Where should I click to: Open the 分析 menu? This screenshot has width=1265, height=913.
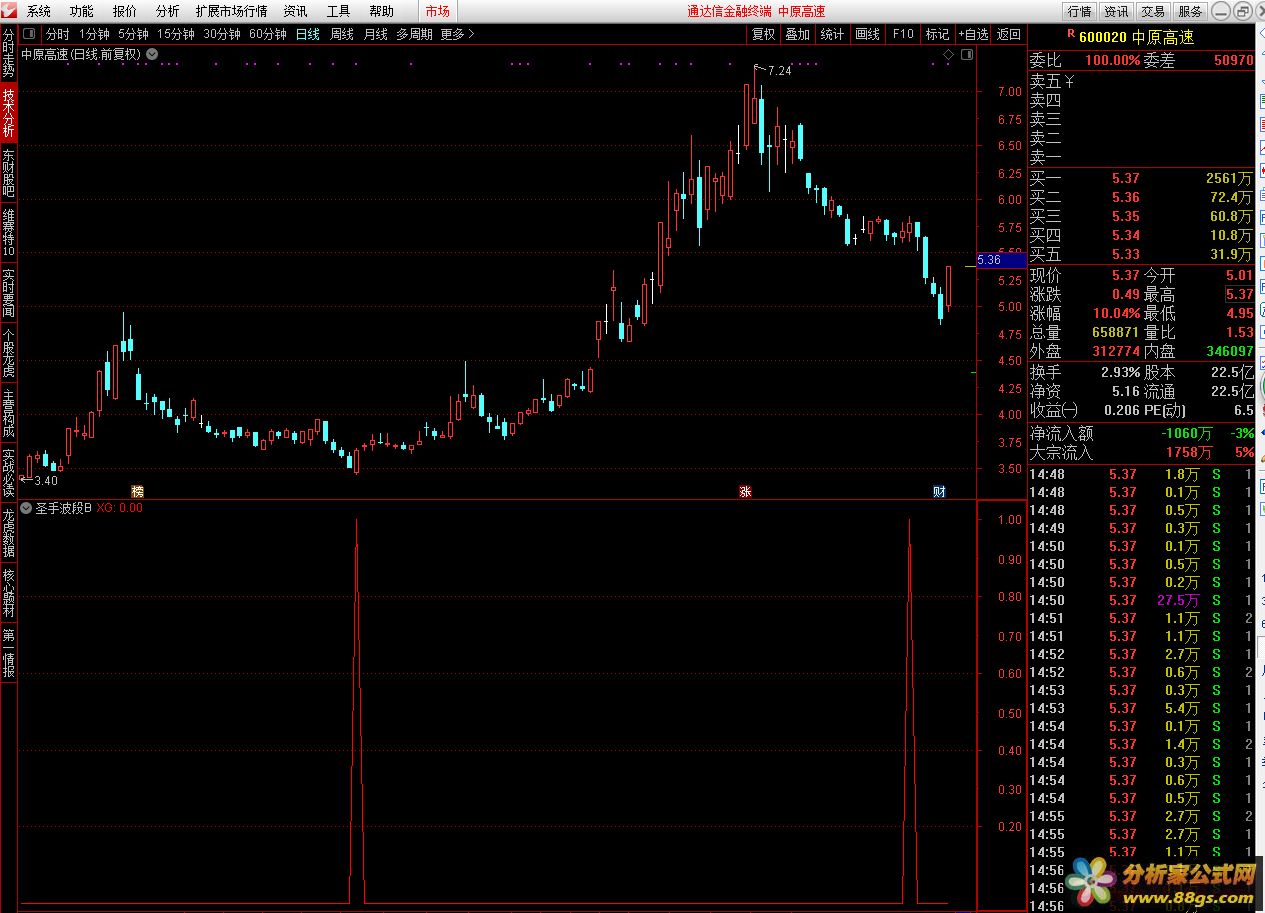tap(168, 11)
